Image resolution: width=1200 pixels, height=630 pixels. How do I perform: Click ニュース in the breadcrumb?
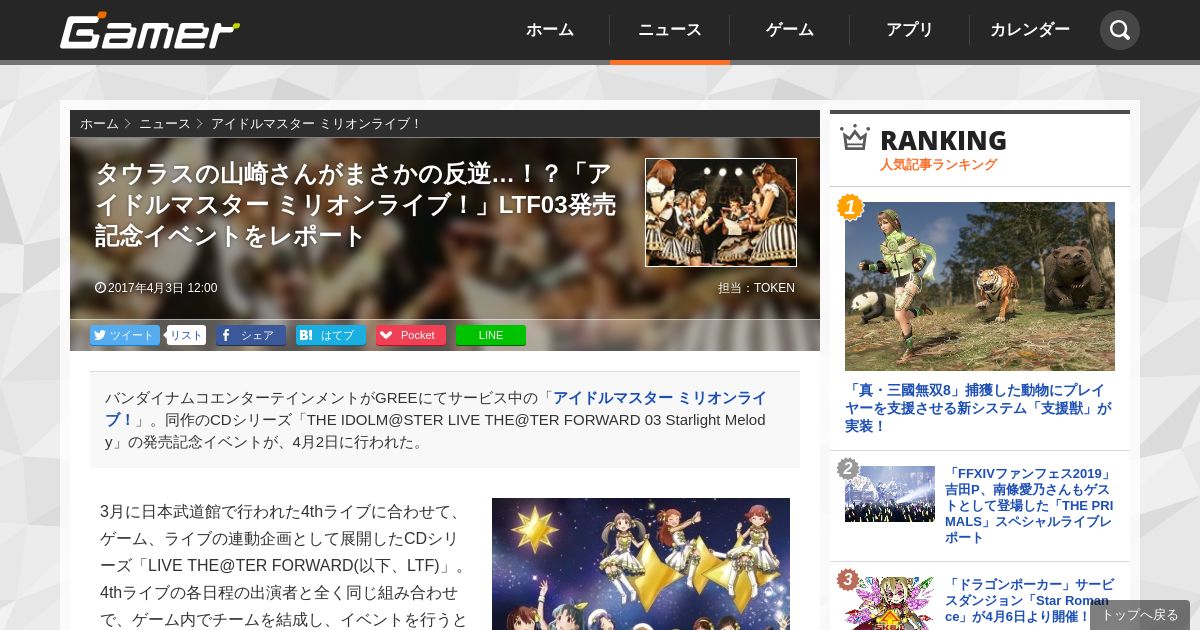(164, 124)
